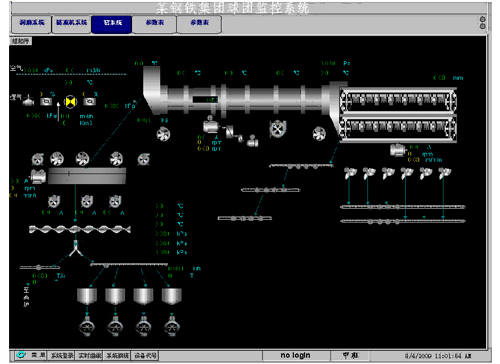Click the 系统登录 button in the bottom bar

62,356
